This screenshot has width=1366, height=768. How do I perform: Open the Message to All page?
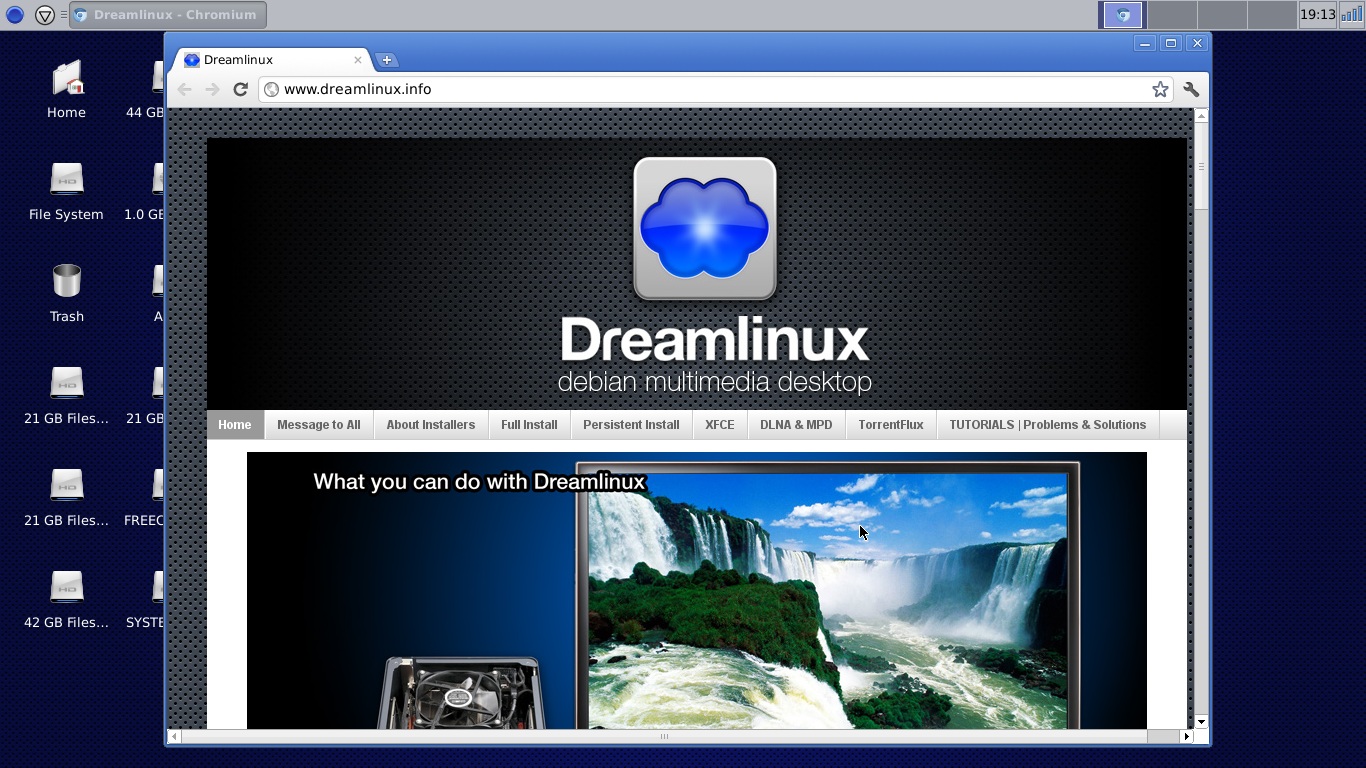pos(318,425)
